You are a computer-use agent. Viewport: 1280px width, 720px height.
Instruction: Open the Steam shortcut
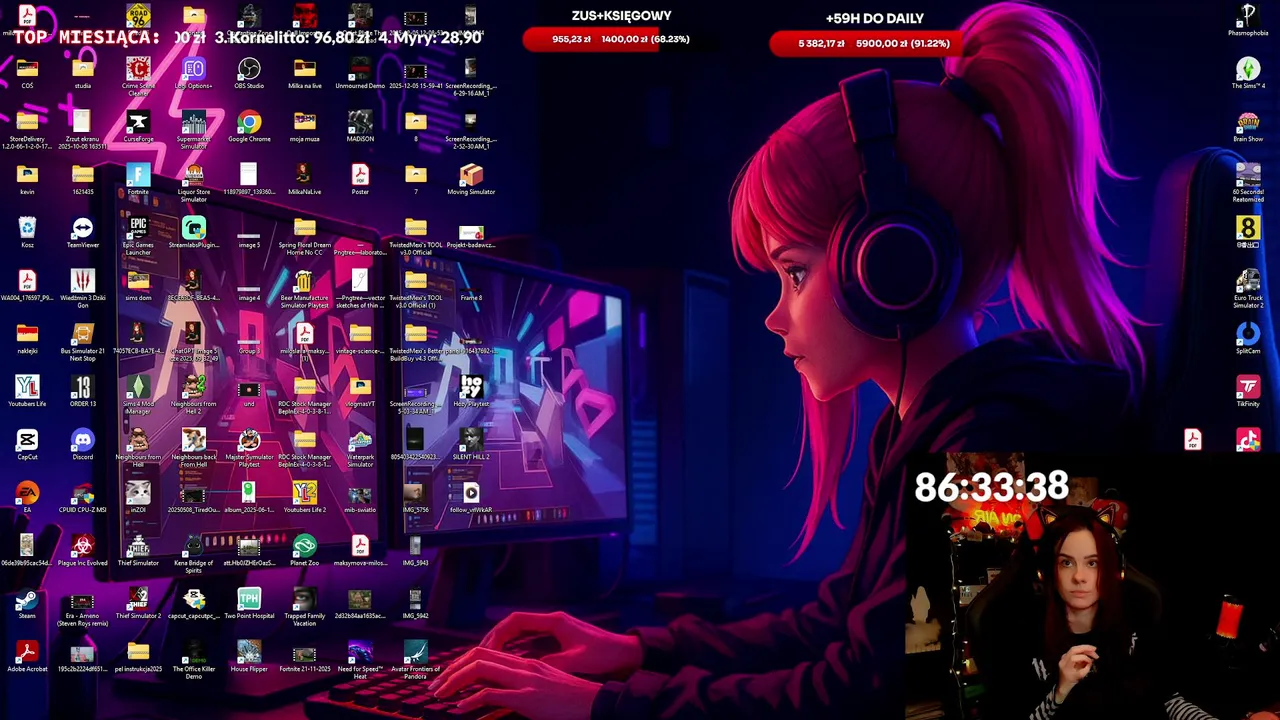coord(27,602)
